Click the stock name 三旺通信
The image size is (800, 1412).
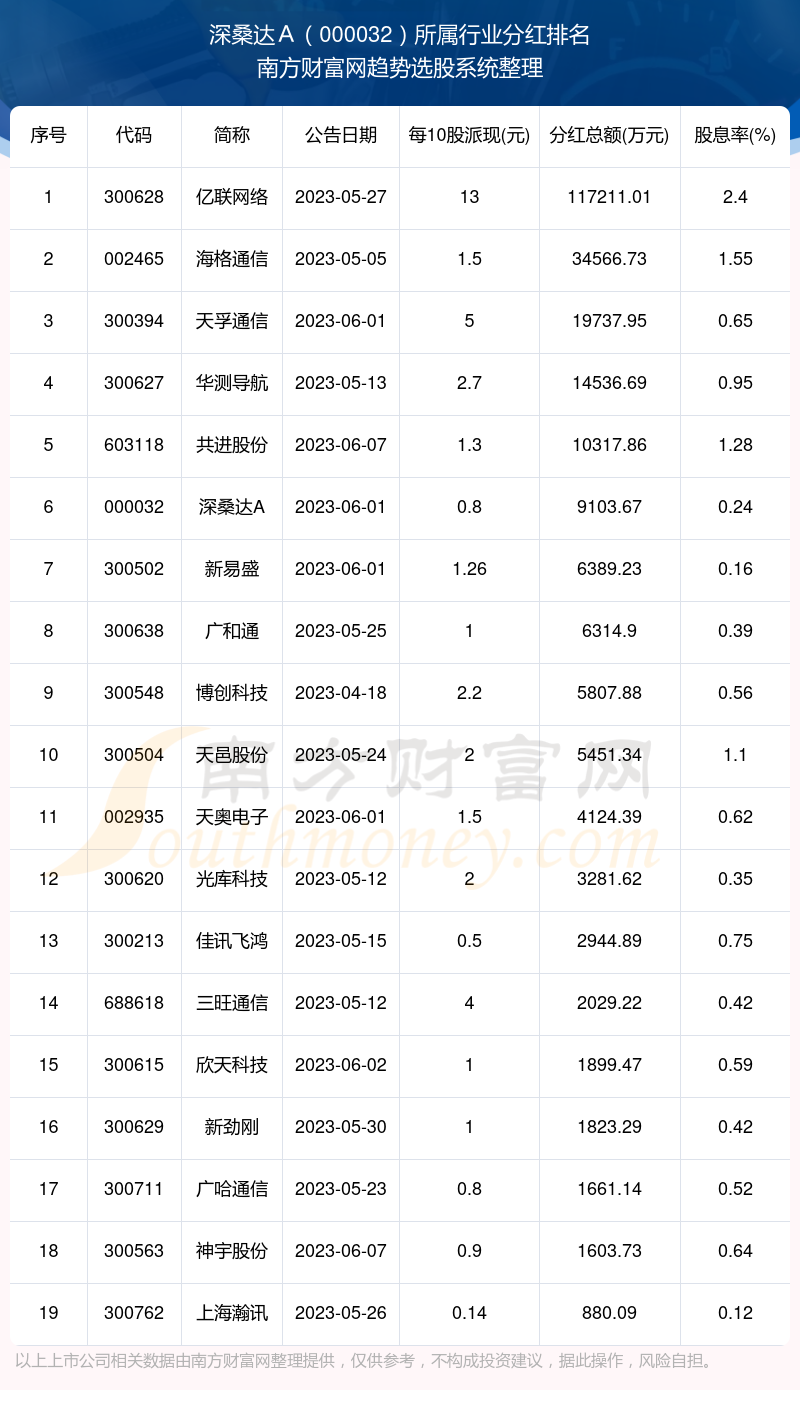[232, 1003]
